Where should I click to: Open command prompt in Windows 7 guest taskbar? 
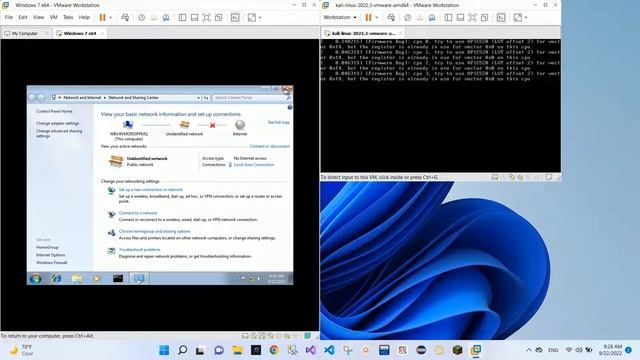tap(118, 279)
